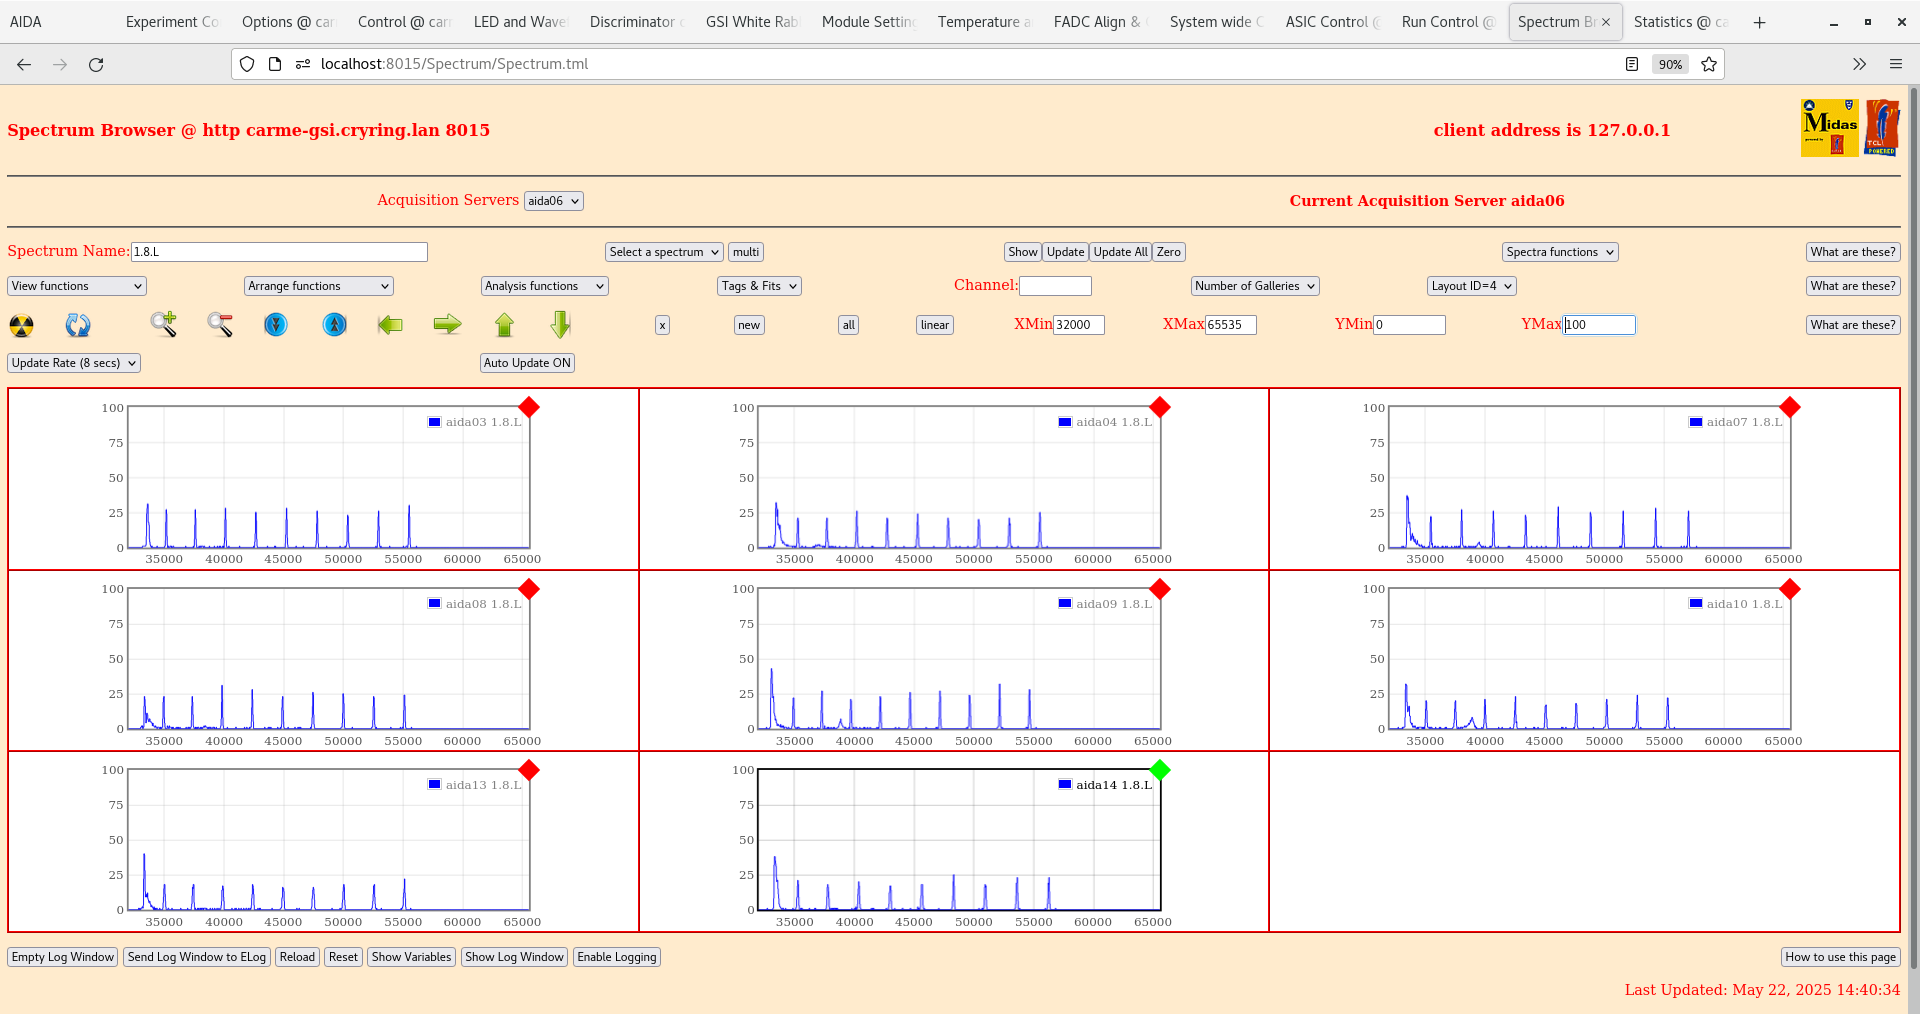
Task: Click inside the Channel input field
Action: point(1056,285)
